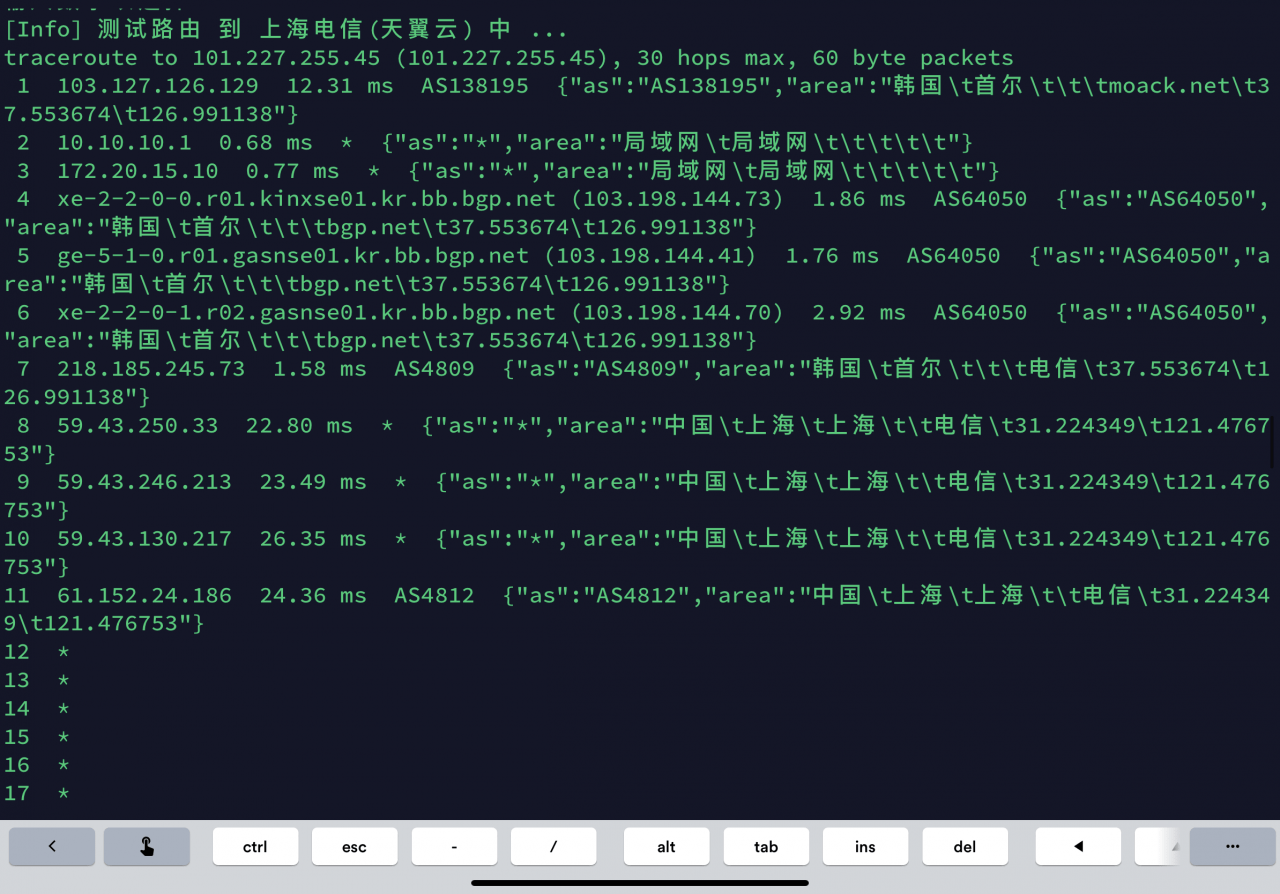Click the 22.80 ms latency value
1280x894 pixels.
[x=299, y=426]
